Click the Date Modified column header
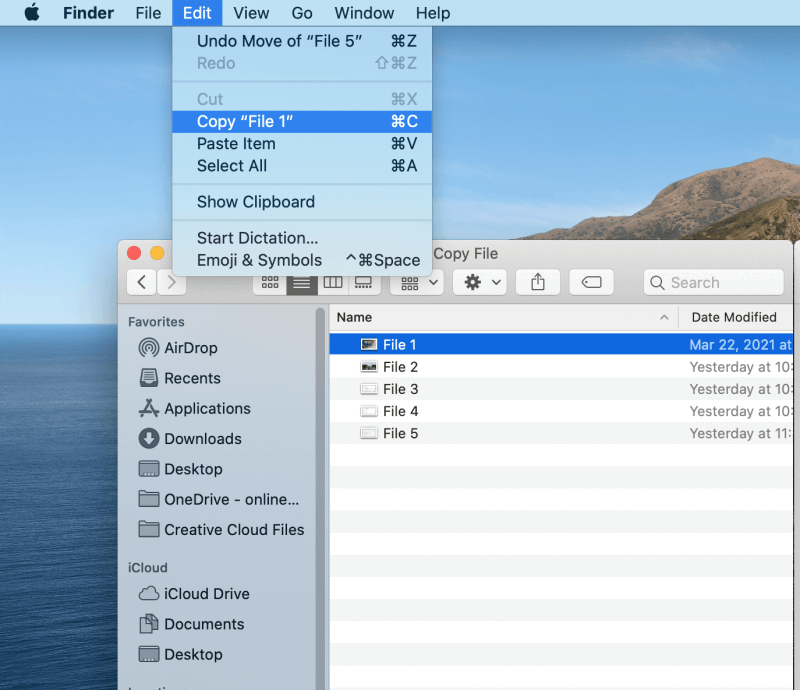The height and width of the screenshot is (690, 800). (x=734, y=317)
